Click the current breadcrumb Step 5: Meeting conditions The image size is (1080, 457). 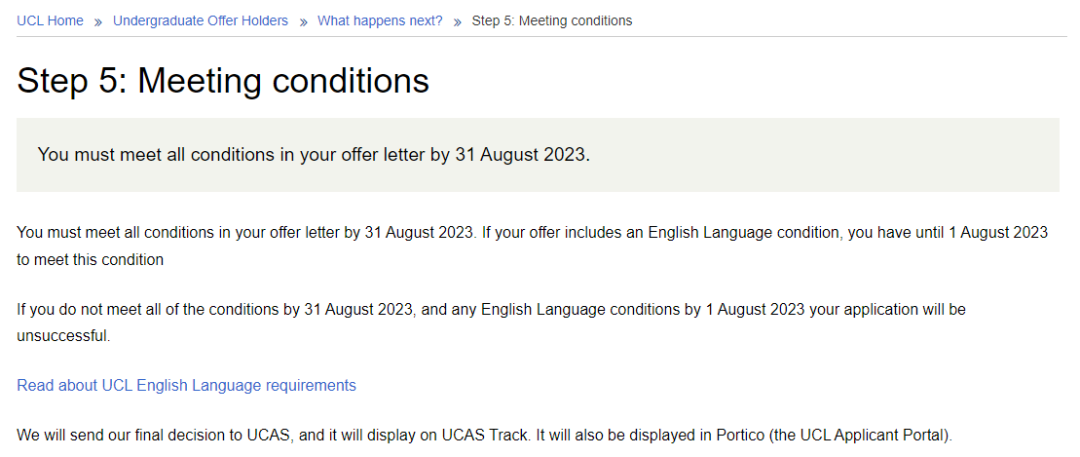point(552,20)
